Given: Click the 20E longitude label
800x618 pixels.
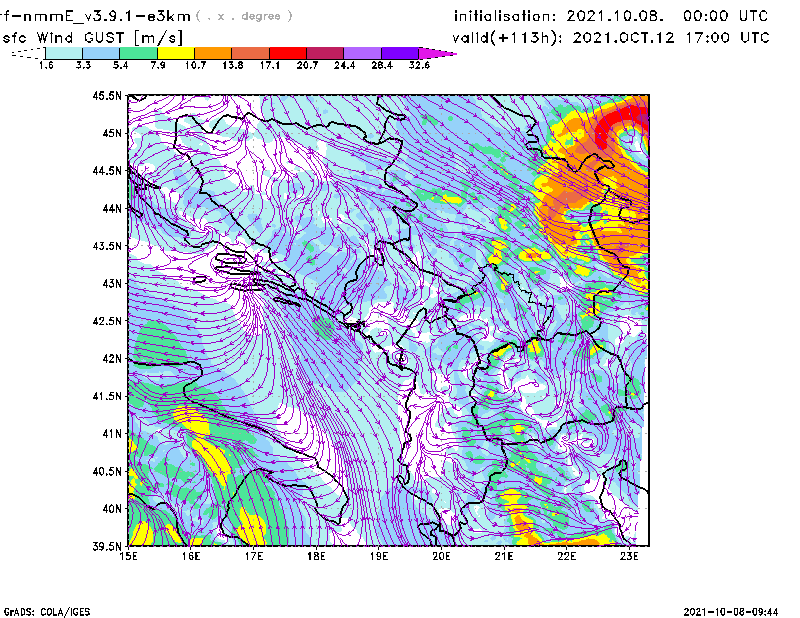Looking at the screenshot, I should (441, 556).
